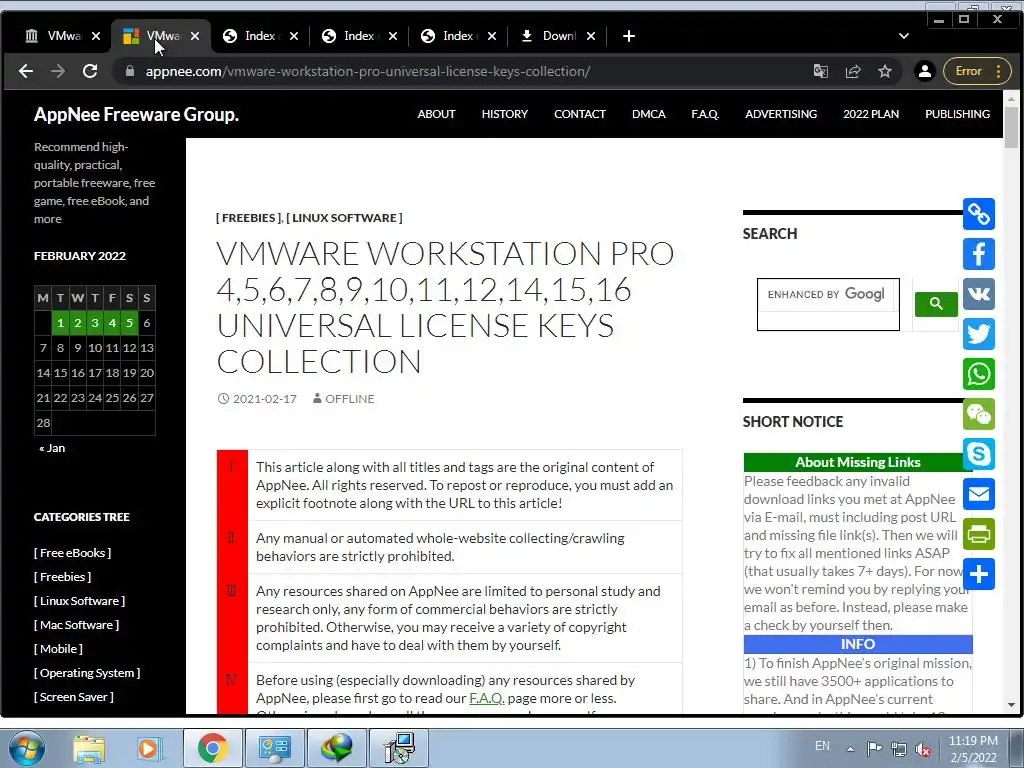The width and height of the screenshot is (1024, 768).
Task: Click the share page icon
Action: tap(853, 71)
